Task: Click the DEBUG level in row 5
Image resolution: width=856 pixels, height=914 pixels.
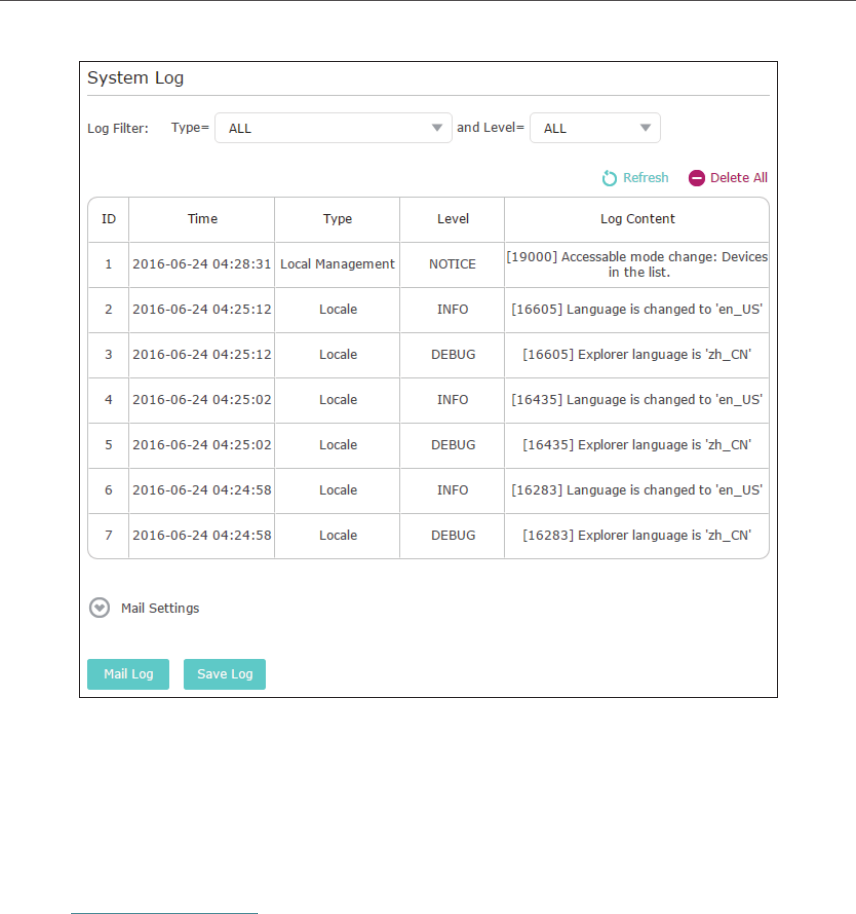Action: (x=453, y=445)
